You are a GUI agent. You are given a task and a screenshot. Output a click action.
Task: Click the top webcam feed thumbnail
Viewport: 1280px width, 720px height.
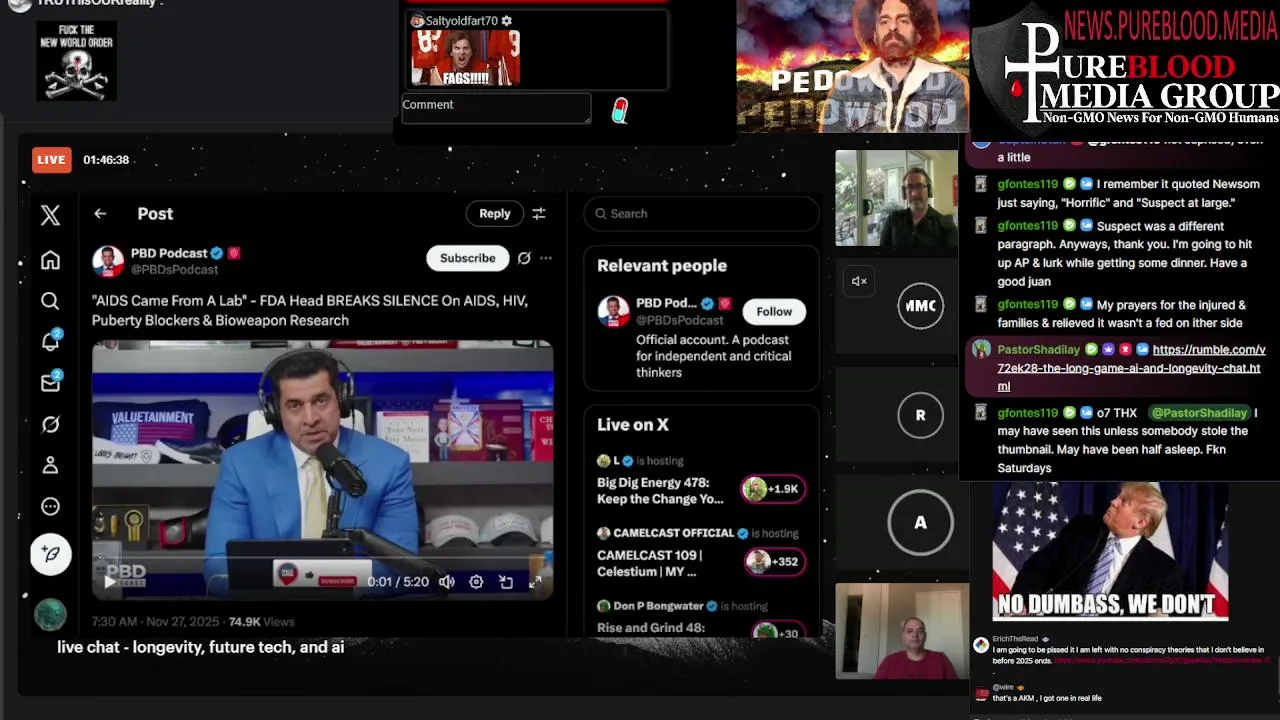pos(896,198)
